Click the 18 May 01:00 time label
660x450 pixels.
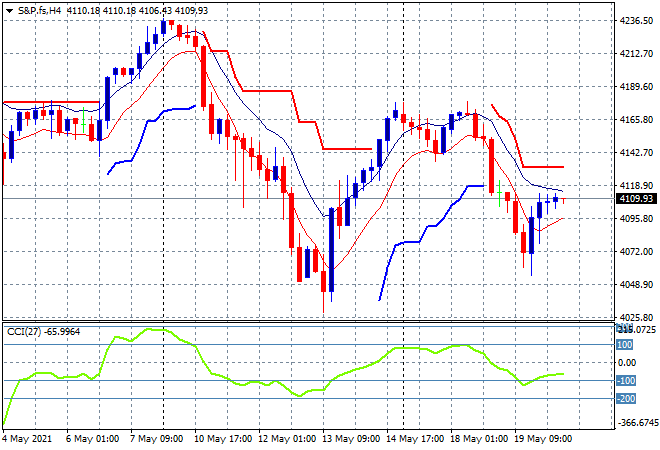(x=479, y=439)
